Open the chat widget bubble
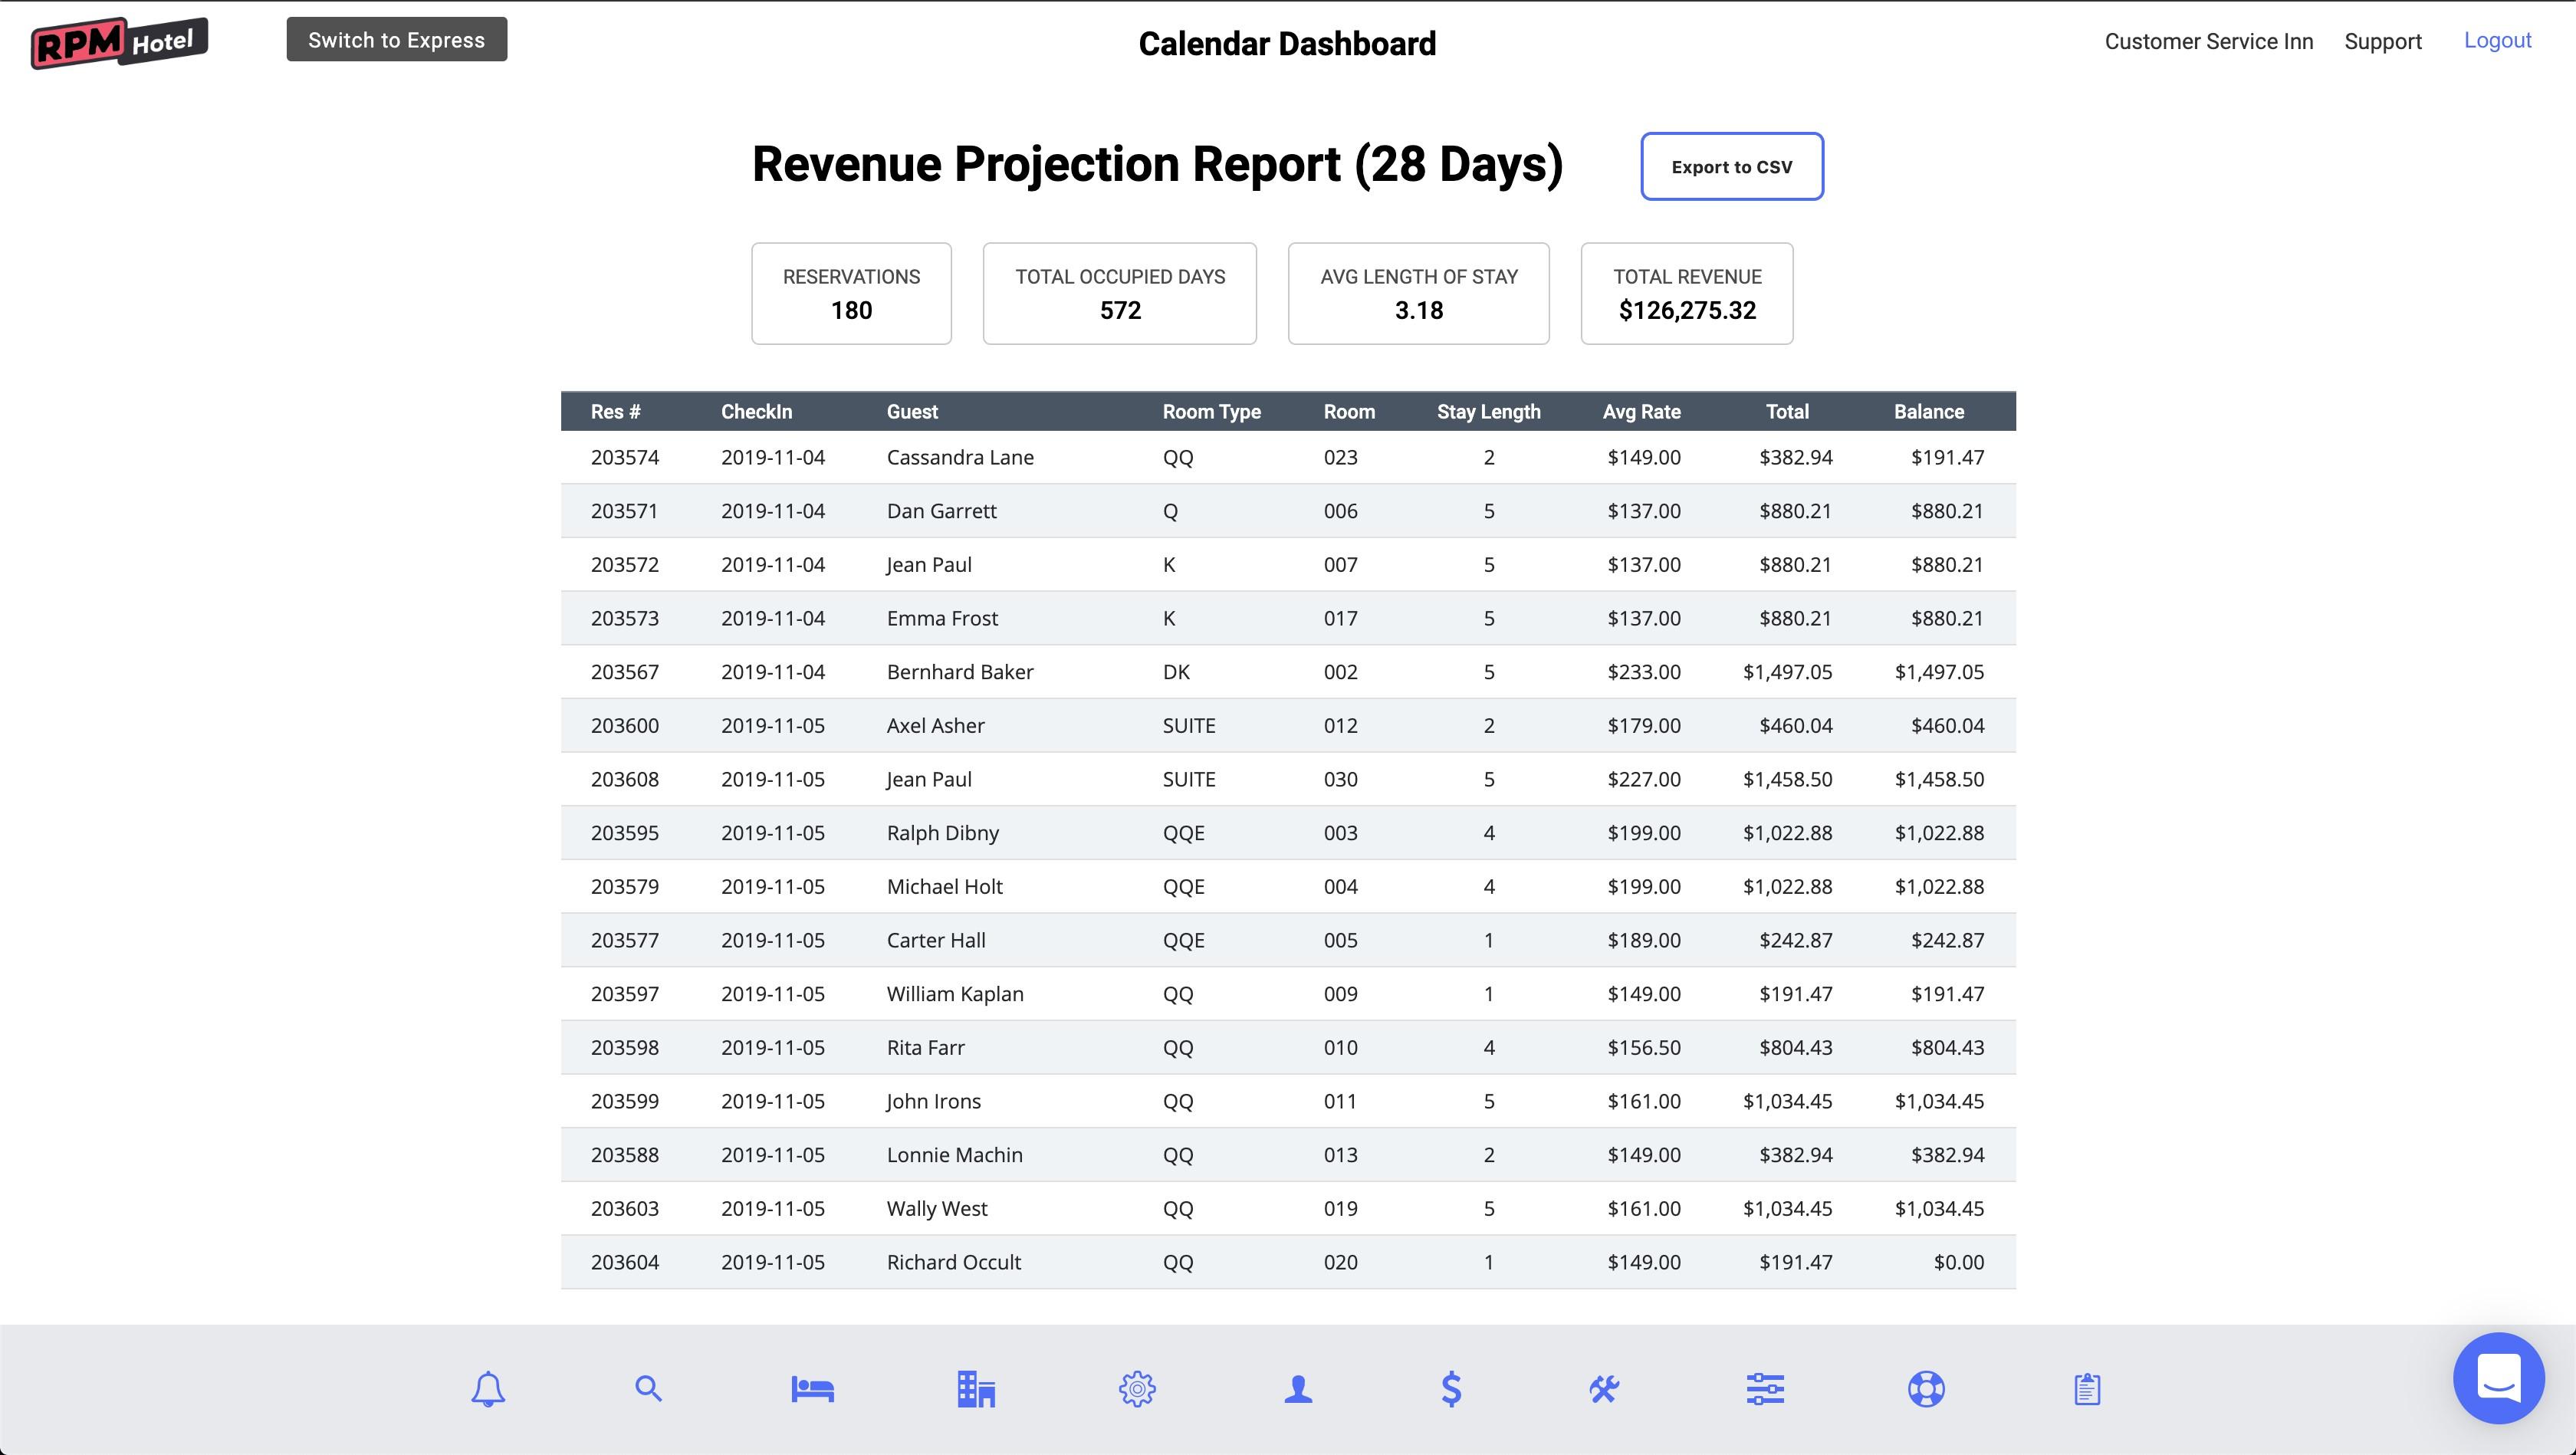 (2498, 1378)
